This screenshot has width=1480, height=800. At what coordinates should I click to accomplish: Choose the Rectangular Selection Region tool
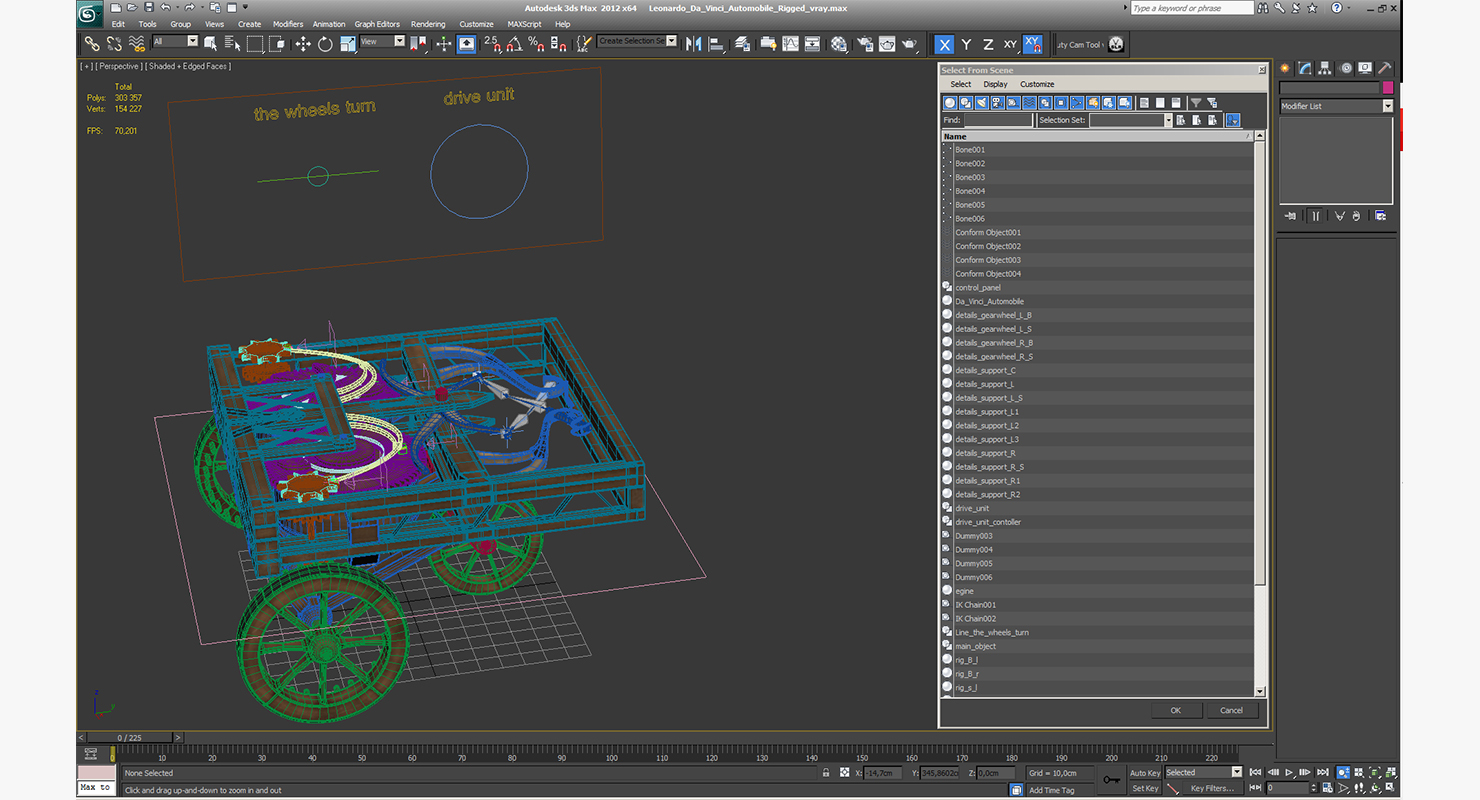point(255,44)
